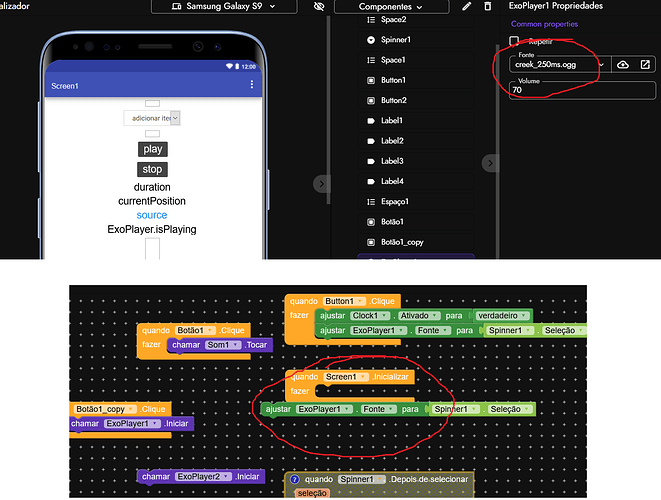Click the Spinner1 component icon in list

pyautogui.click(x=371, y=40)
